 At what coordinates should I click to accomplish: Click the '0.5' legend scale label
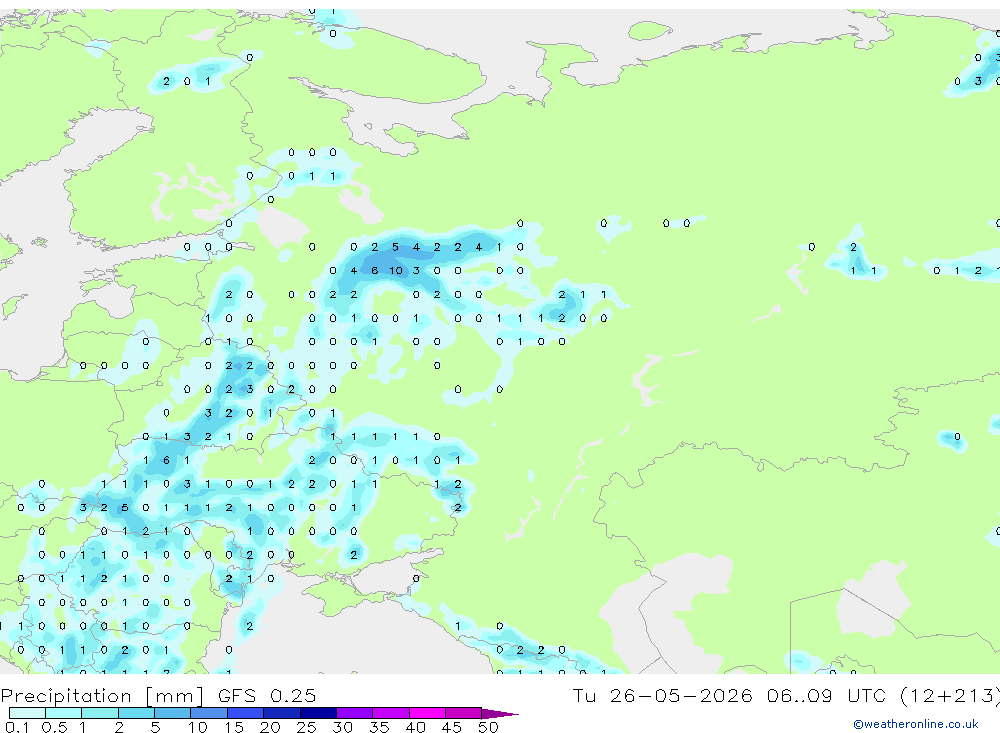[x=54, y=727]
